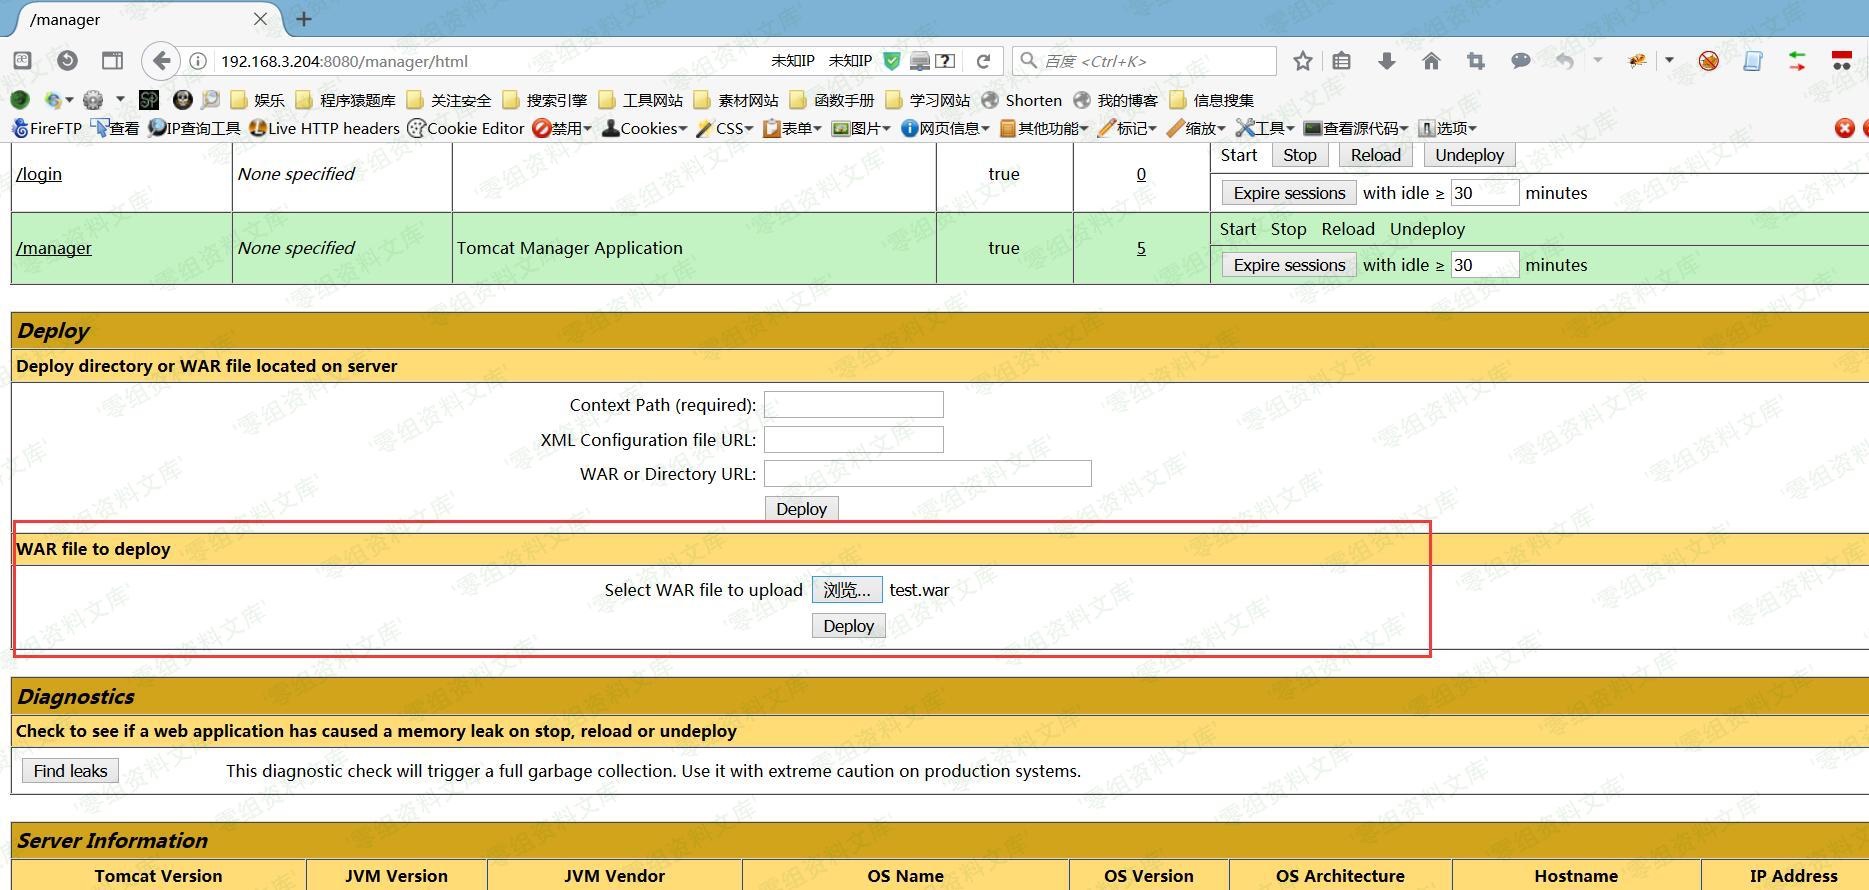Open the 关注安全 bookmarks folder

[450, 100]
